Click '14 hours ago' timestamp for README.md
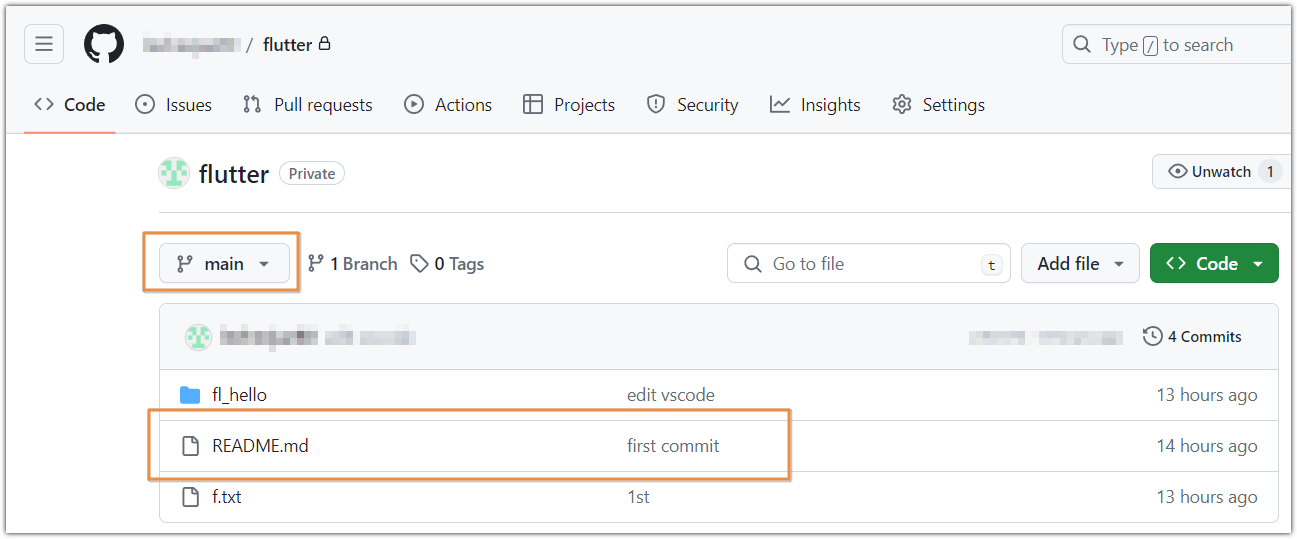Image resolution: width=1297 pixels, height=539 pixels. [x=1207, y=446]
